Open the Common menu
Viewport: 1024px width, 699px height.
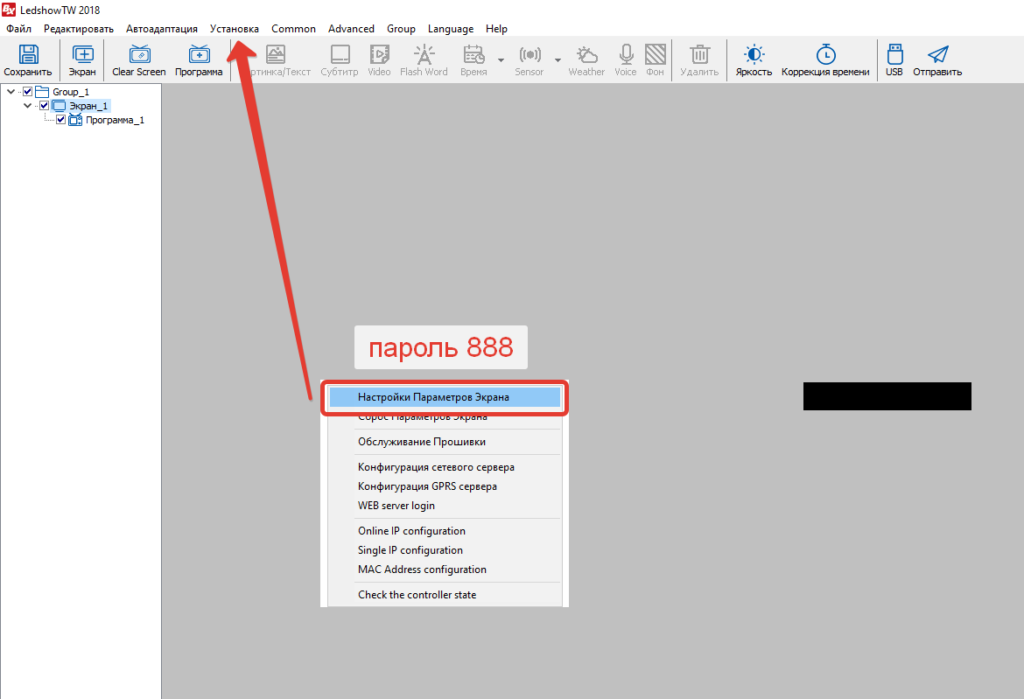click(x=293, y=29)
